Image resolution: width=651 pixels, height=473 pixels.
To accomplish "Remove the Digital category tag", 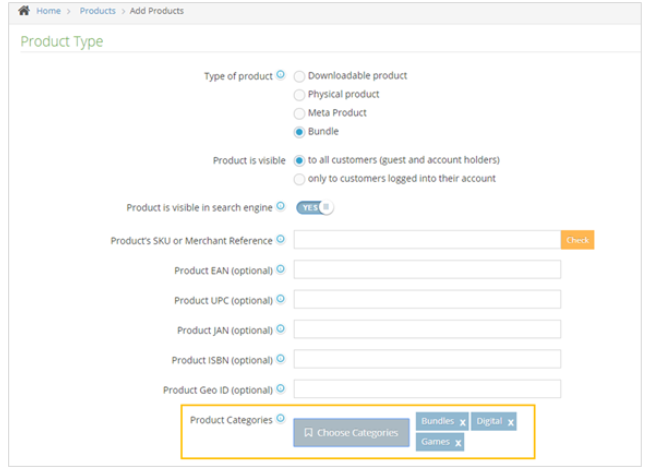I will point(511,423).
